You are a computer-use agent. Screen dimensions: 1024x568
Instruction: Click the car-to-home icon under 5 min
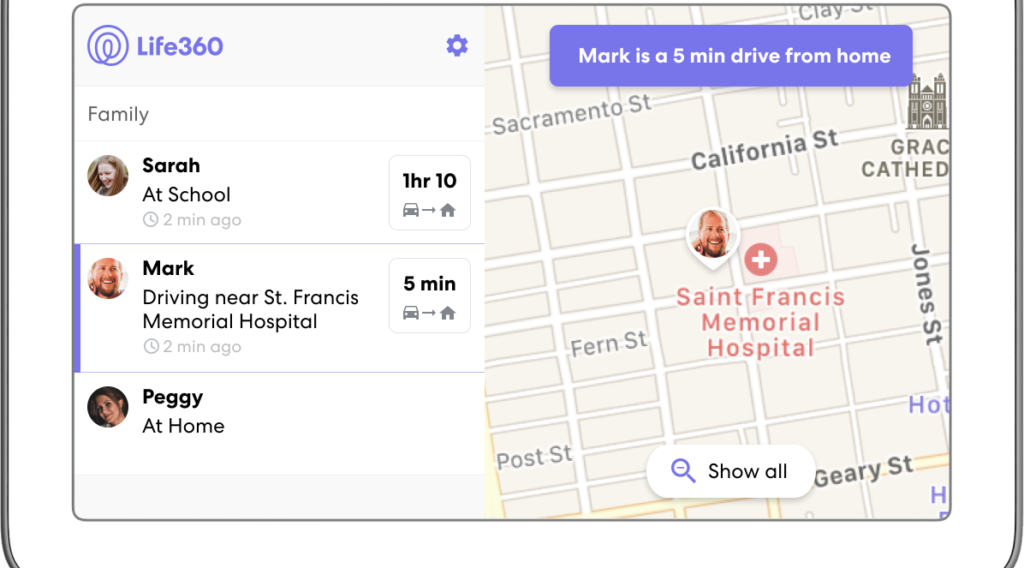[429, 313]
